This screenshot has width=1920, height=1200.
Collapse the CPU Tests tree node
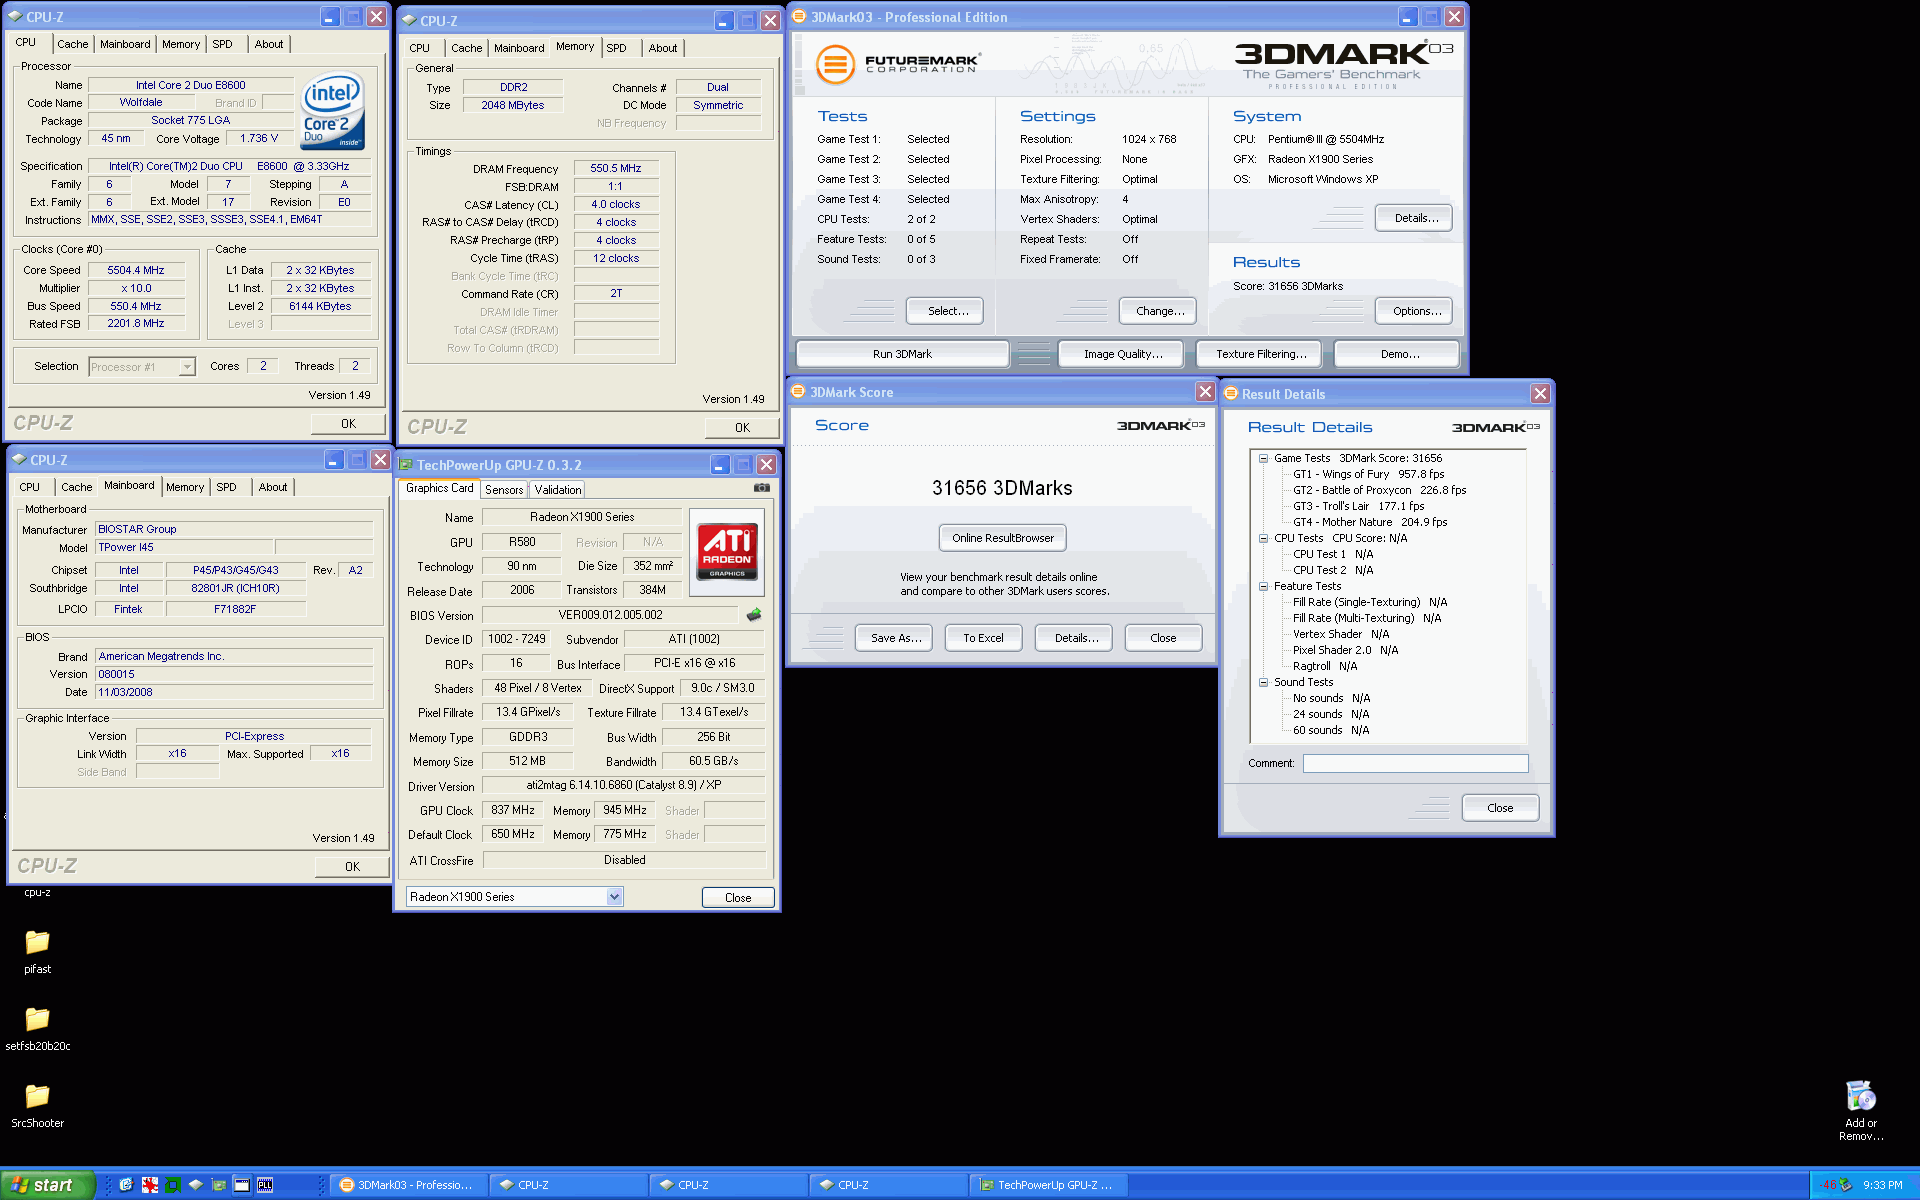point(1263,538)
